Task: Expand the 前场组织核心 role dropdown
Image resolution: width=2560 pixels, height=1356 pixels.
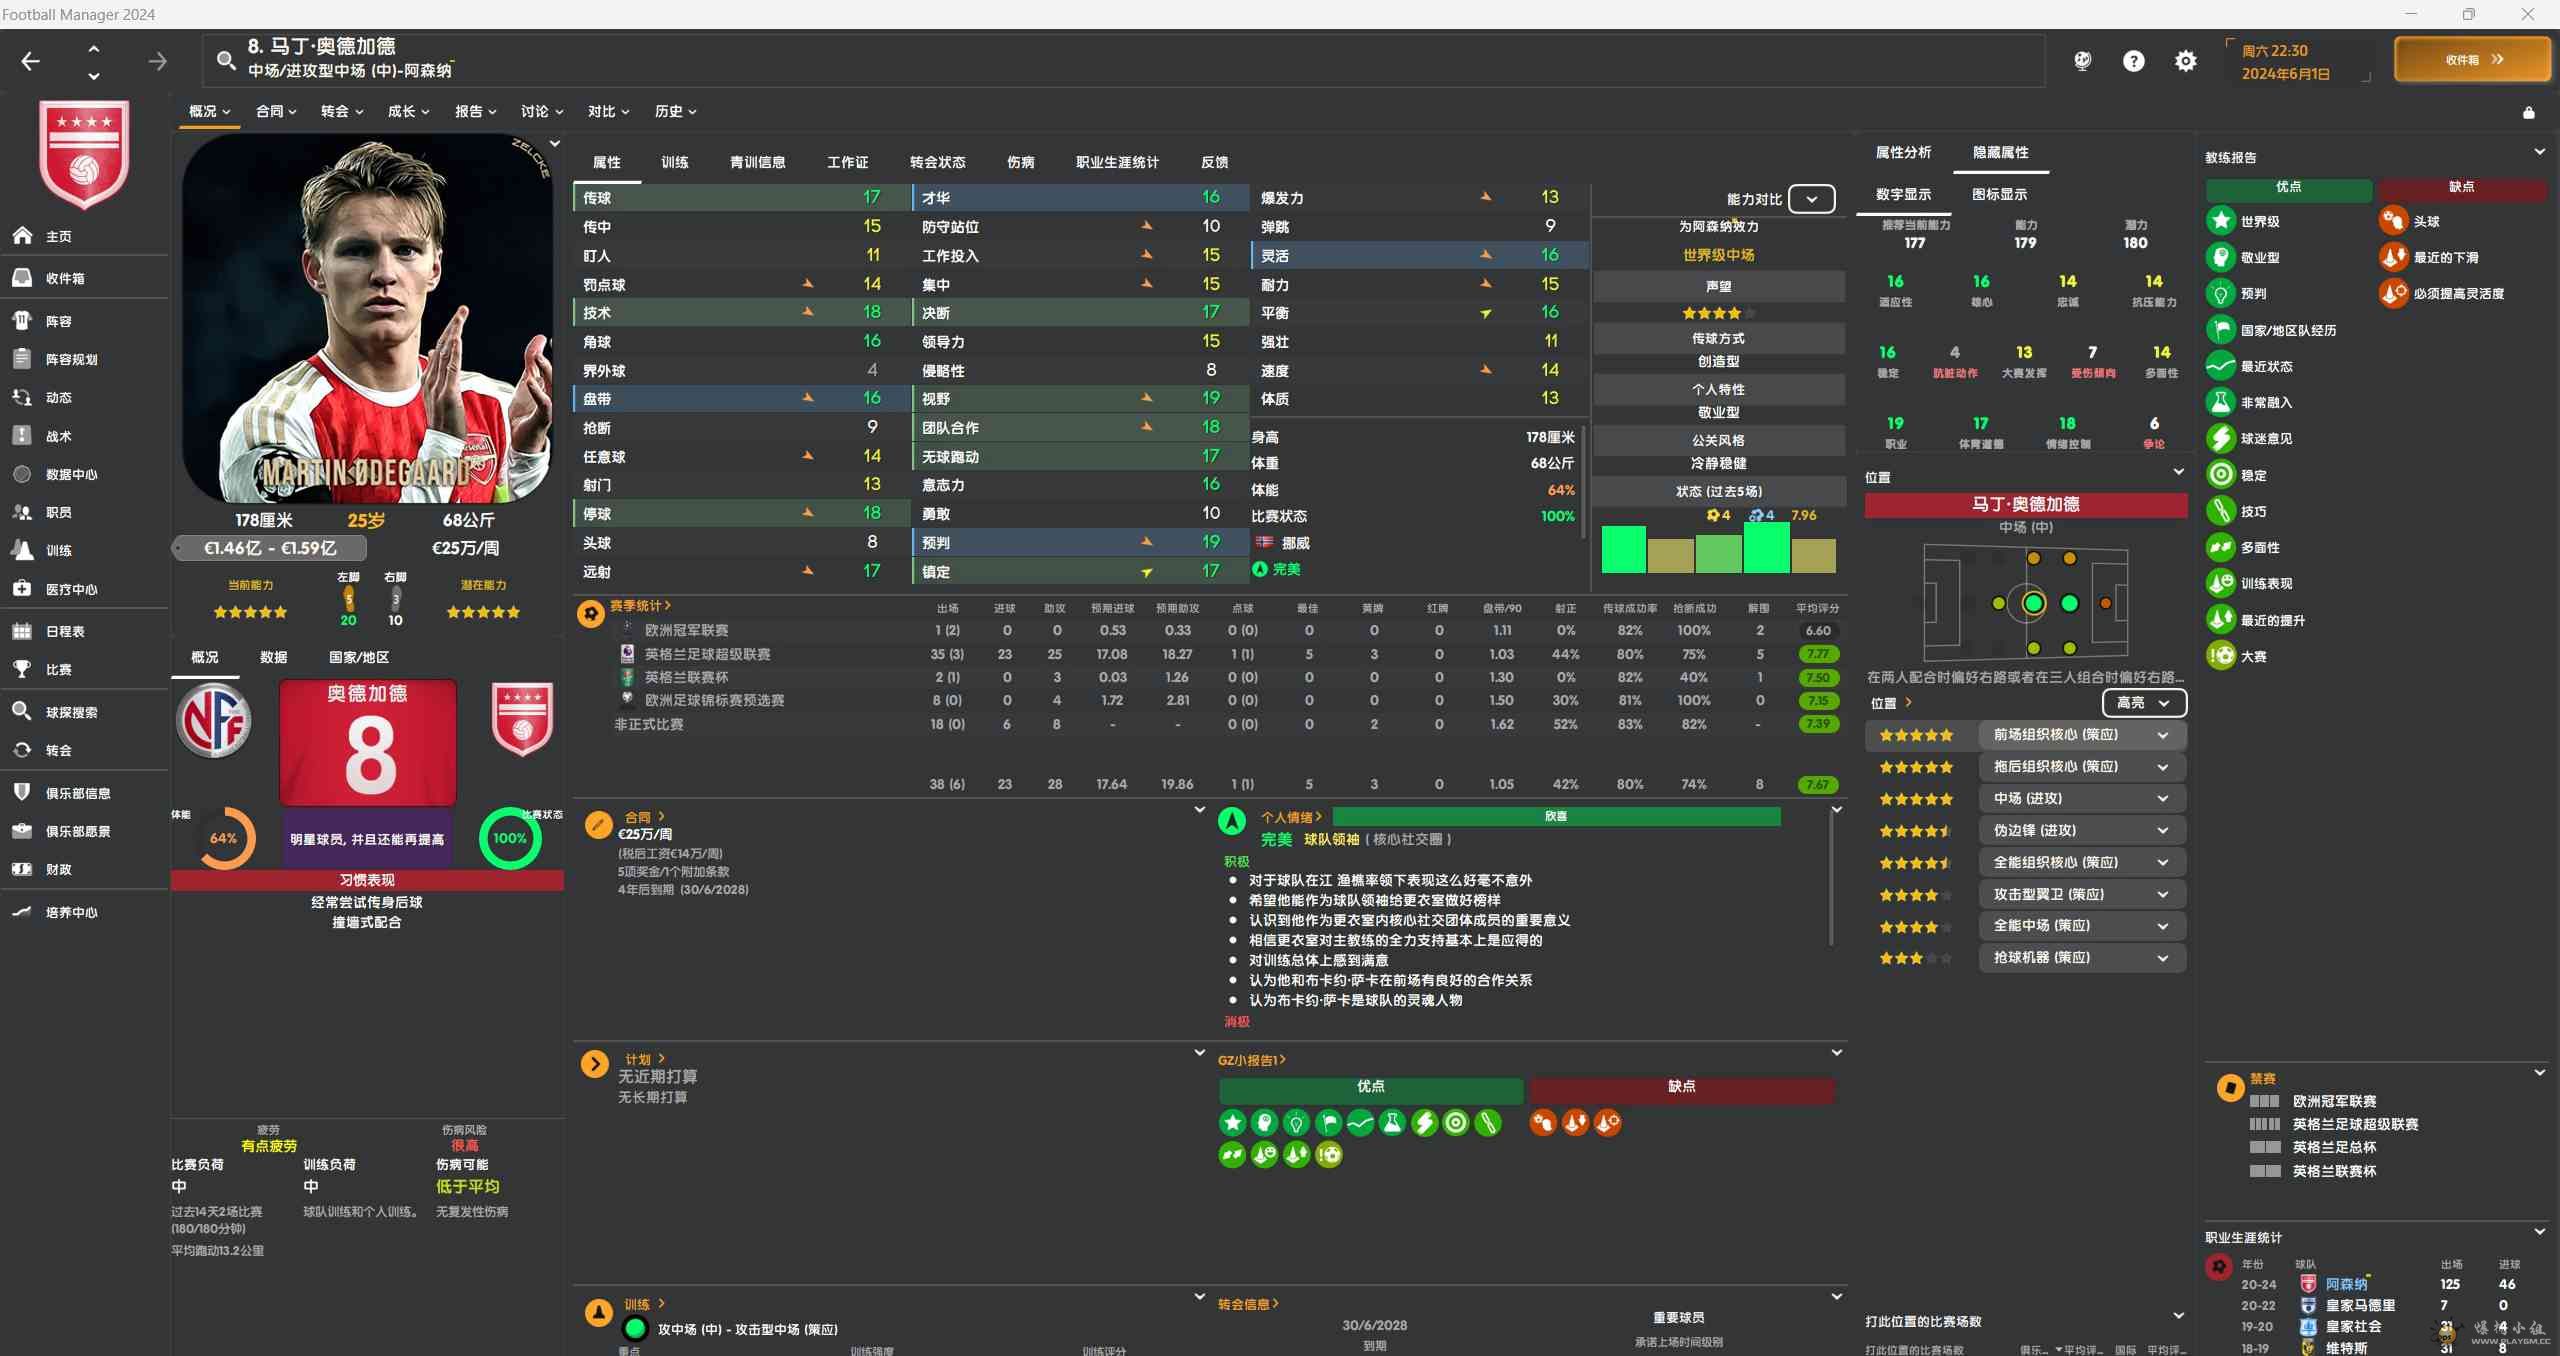Action: click(2163, 735)
